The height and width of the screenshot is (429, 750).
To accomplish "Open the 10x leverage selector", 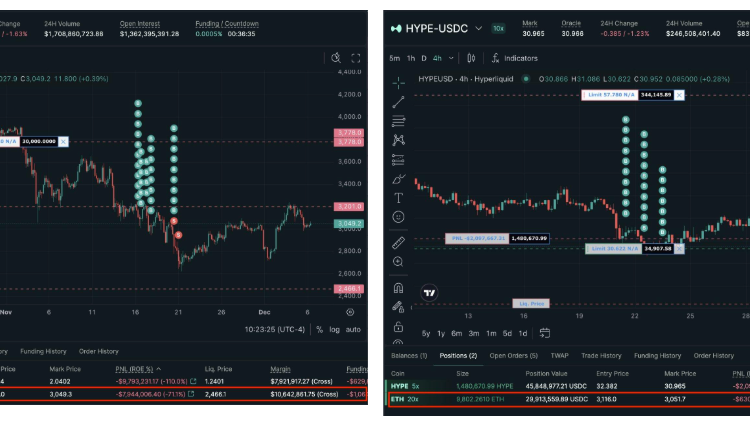I will [x=498, y=28].
